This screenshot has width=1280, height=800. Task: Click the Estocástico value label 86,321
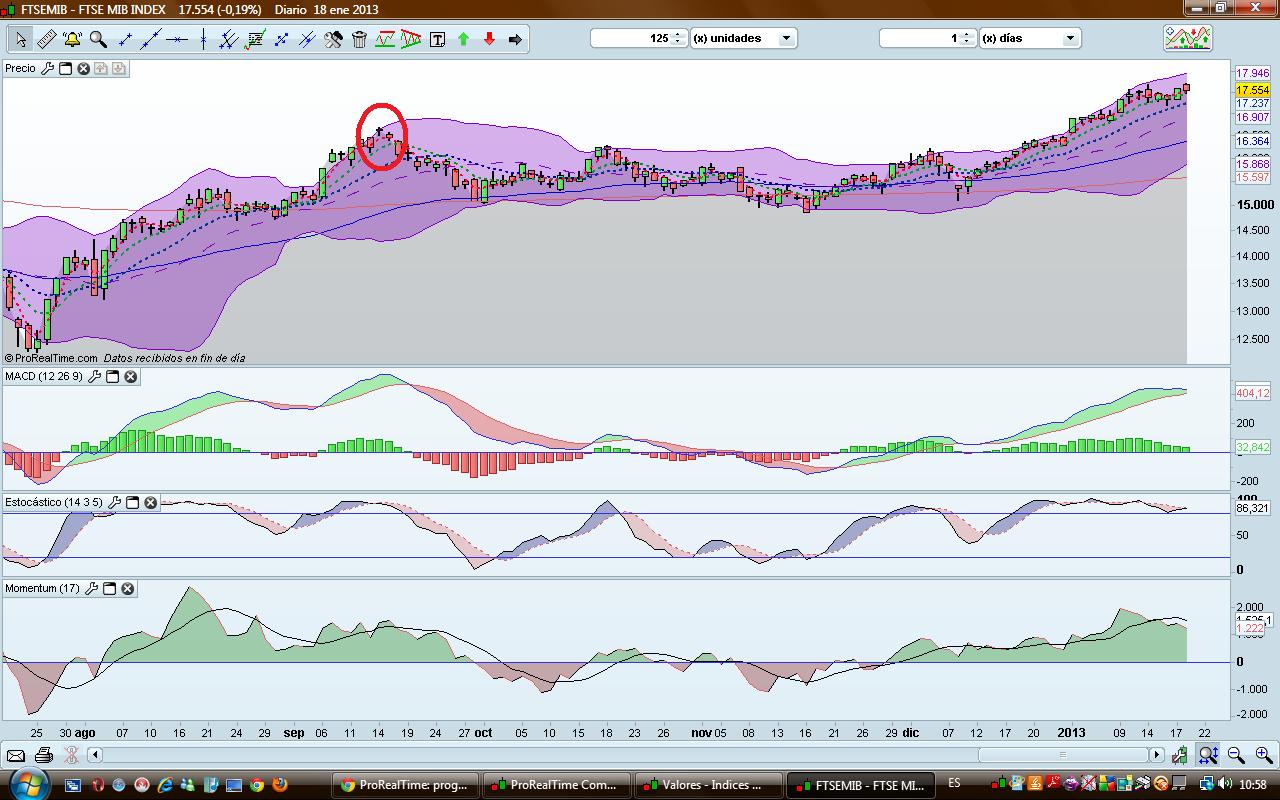click(1253, 508)
